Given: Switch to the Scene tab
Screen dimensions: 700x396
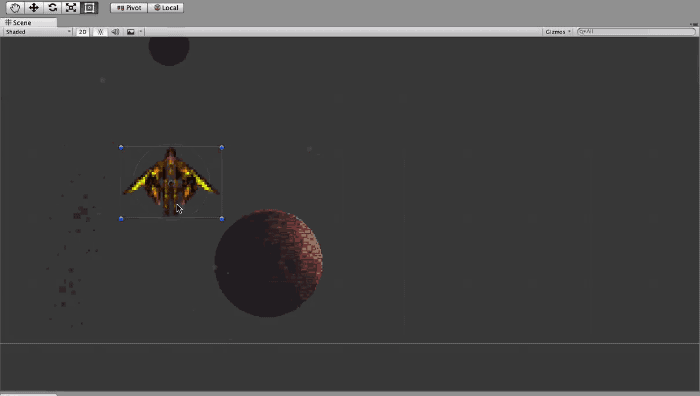Looking at the screenshot, I should tap(29, 22).
